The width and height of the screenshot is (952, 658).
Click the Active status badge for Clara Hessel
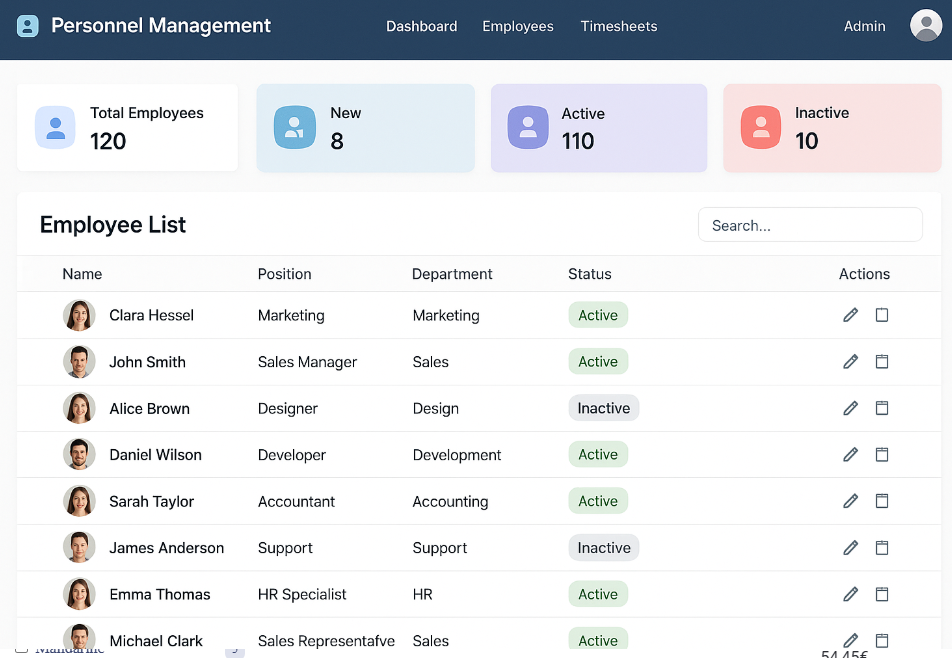click(x=598, y=315)
